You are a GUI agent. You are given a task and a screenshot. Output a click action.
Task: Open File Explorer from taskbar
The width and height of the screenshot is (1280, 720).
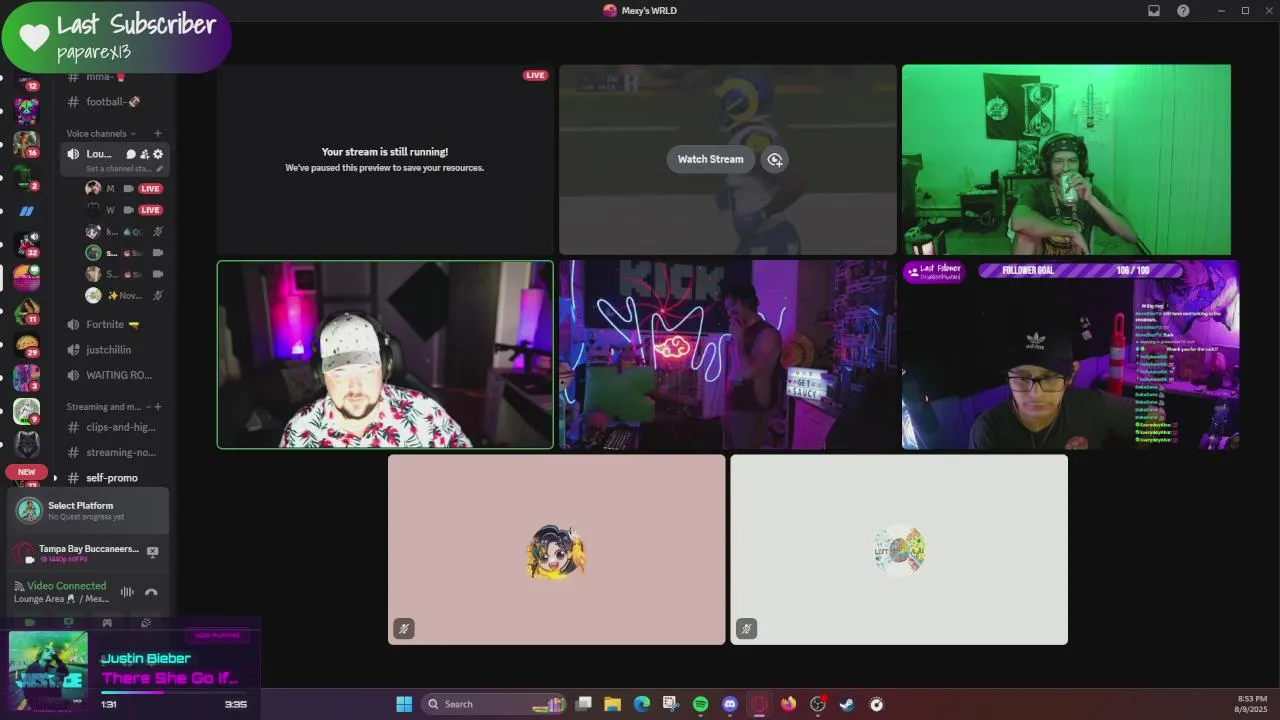pyautogui.click(x=613, y=704)
